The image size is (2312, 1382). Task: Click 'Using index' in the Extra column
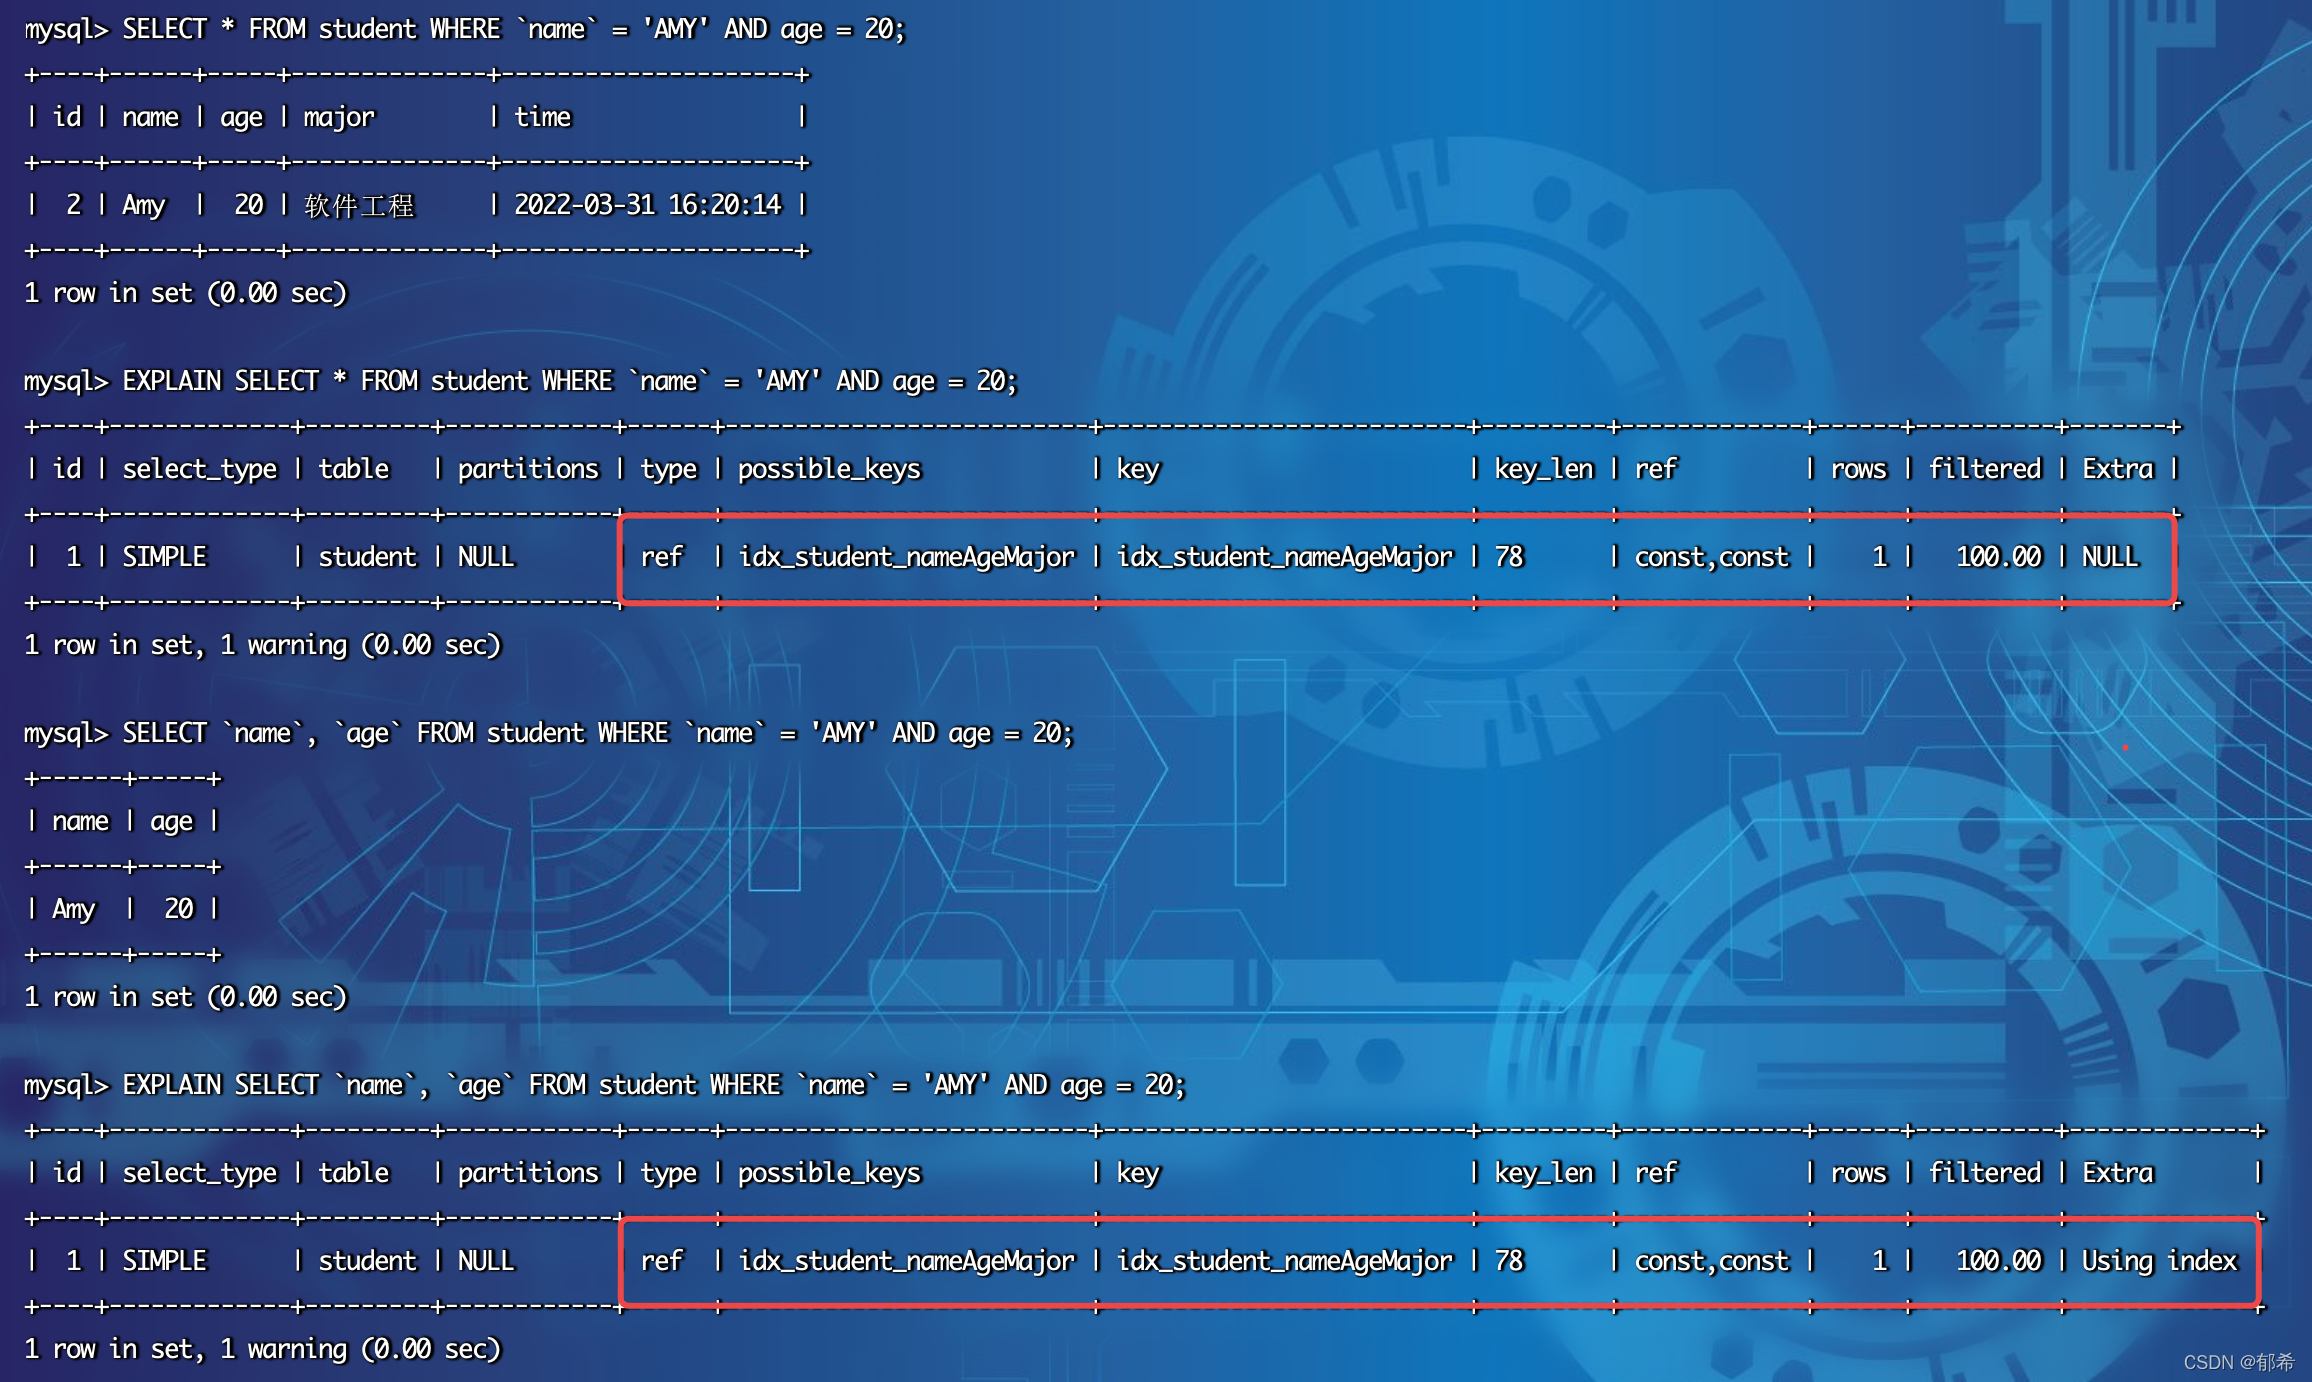point(2159,1261)
